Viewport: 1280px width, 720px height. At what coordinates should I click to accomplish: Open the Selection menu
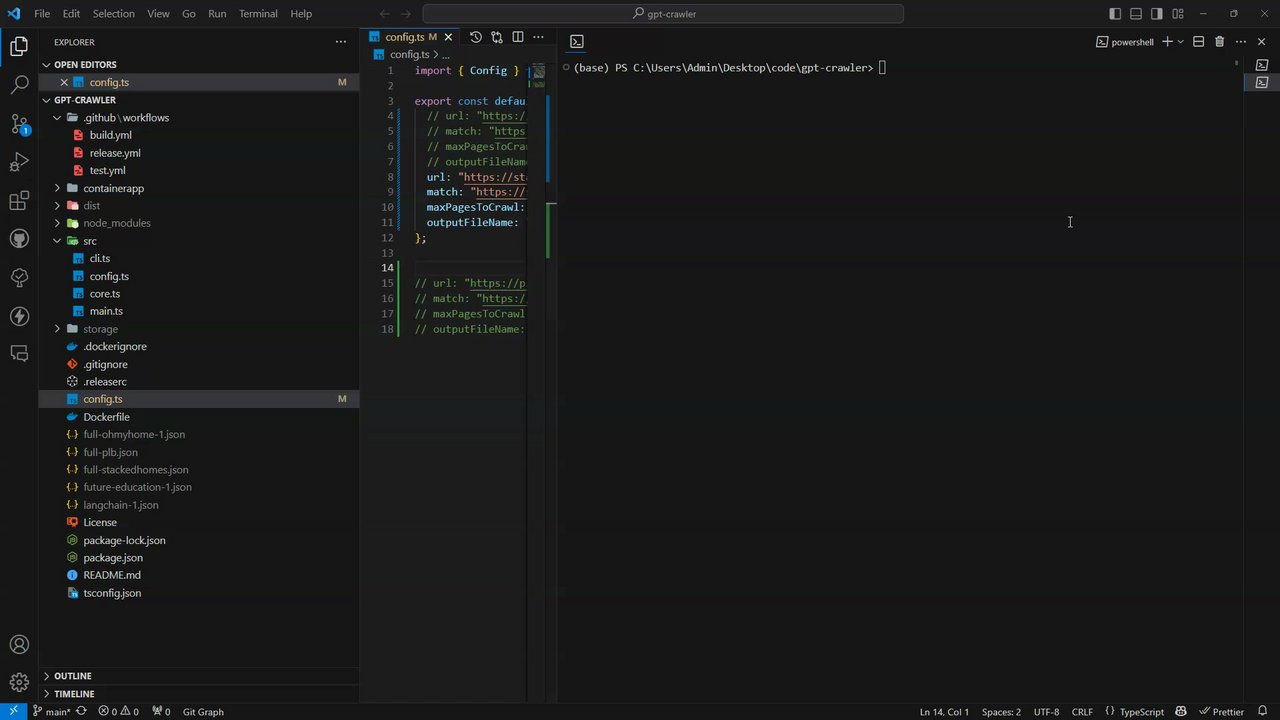tap(113, 14)
